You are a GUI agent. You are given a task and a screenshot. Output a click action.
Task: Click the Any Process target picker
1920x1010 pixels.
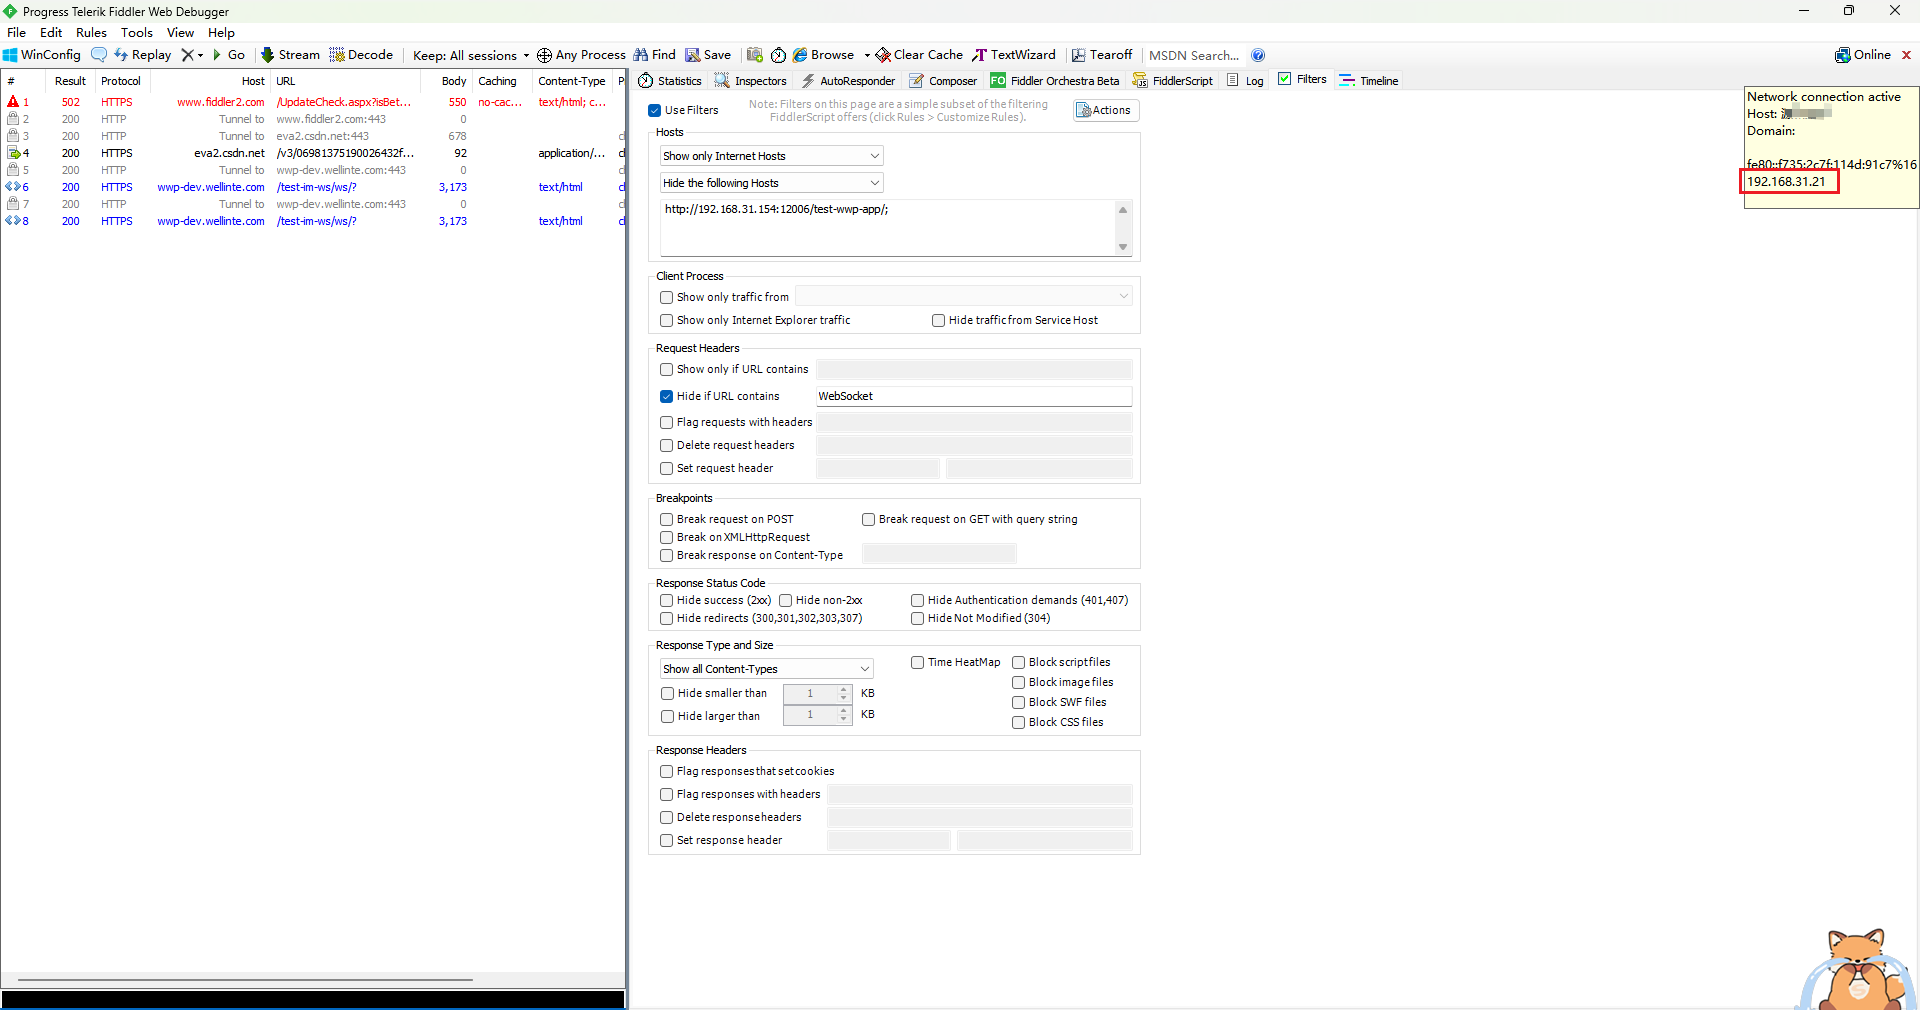click(x=581, y=55)
